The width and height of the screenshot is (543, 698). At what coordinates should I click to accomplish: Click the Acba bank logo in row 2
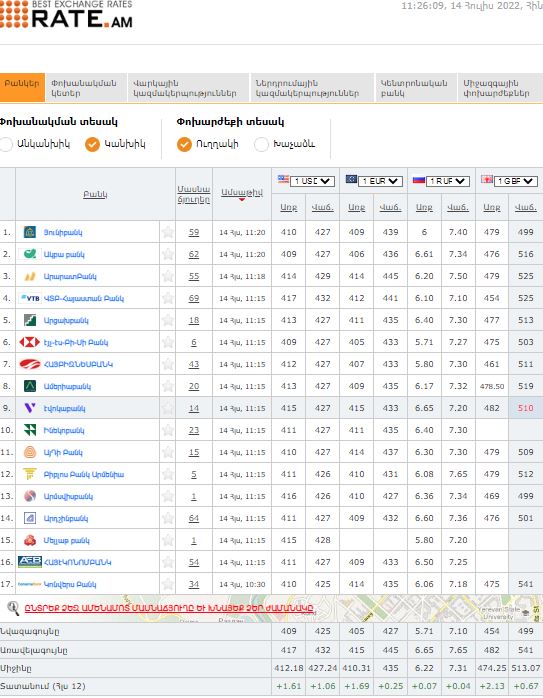pos(30,254)
